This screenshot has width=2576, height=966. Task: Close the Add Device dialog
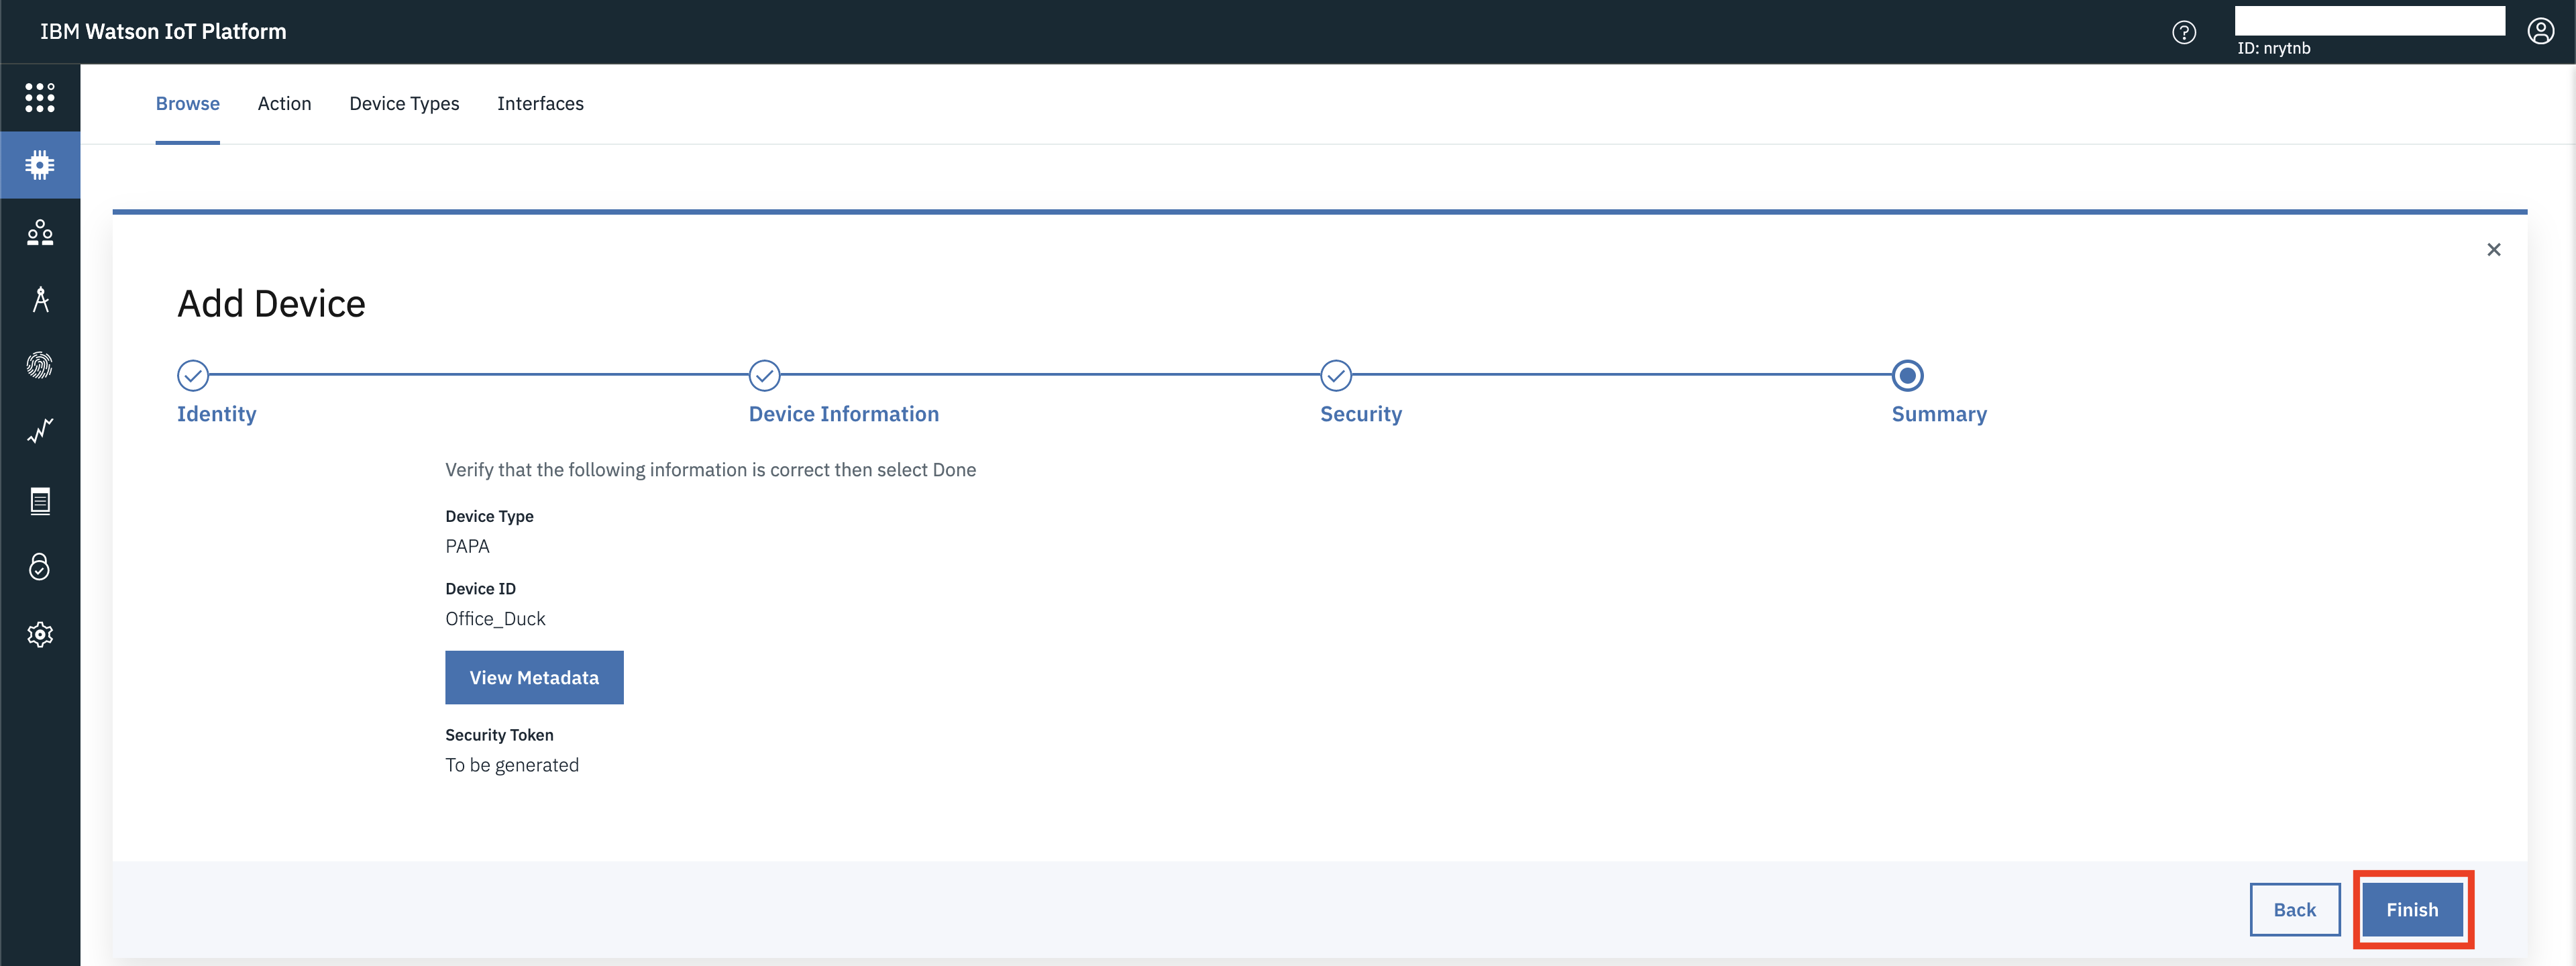pyautogui.click(x=2493, y=250)
